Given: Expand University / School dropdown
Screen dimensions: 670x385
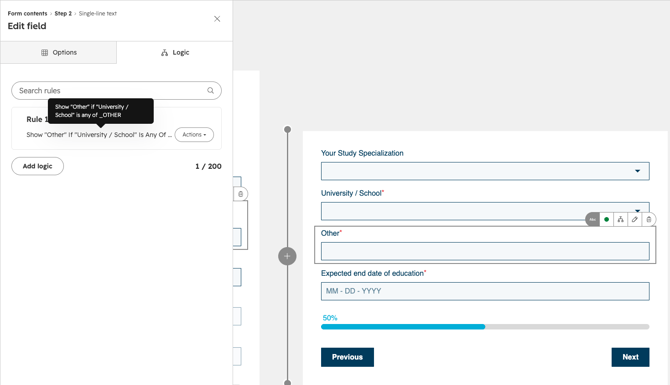Looking at the screenshot, I should point(485,211).
